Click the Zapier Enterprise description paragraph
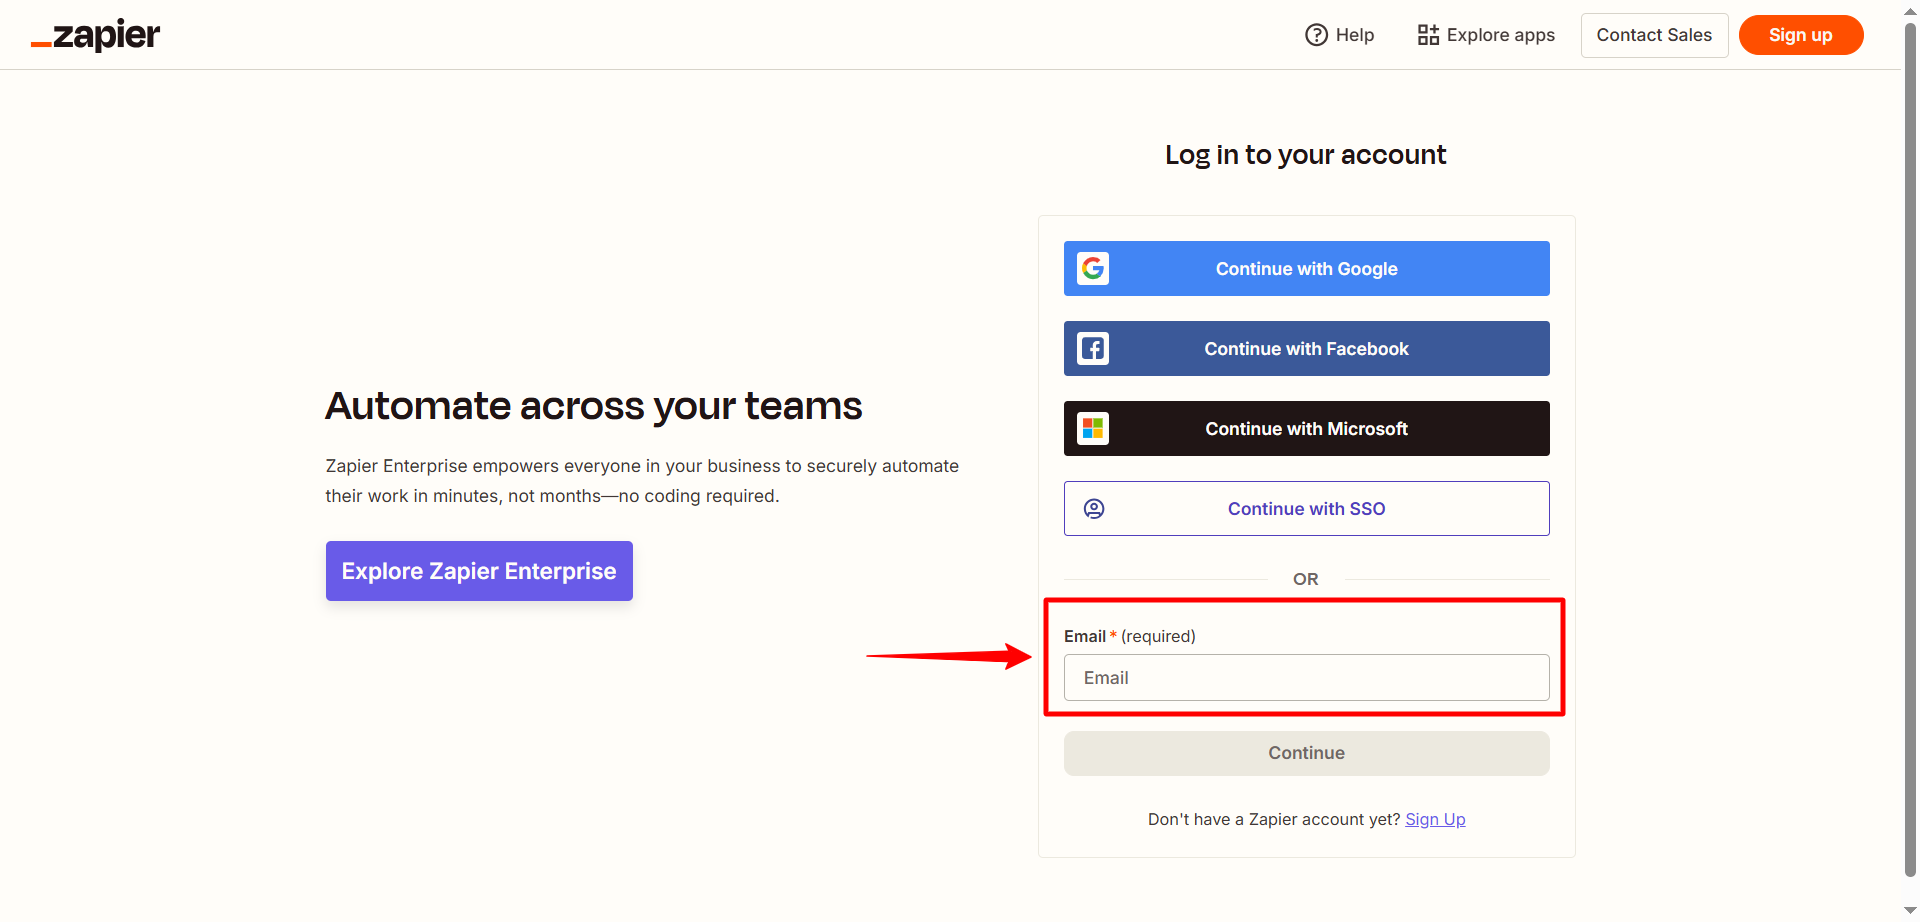1920x922 pixels. 642,481
